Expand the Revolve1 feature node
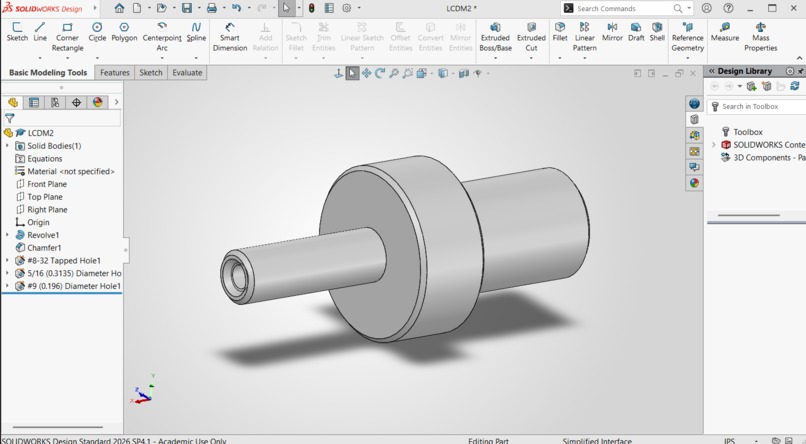The image size is (806, 444). click(7, 235)
